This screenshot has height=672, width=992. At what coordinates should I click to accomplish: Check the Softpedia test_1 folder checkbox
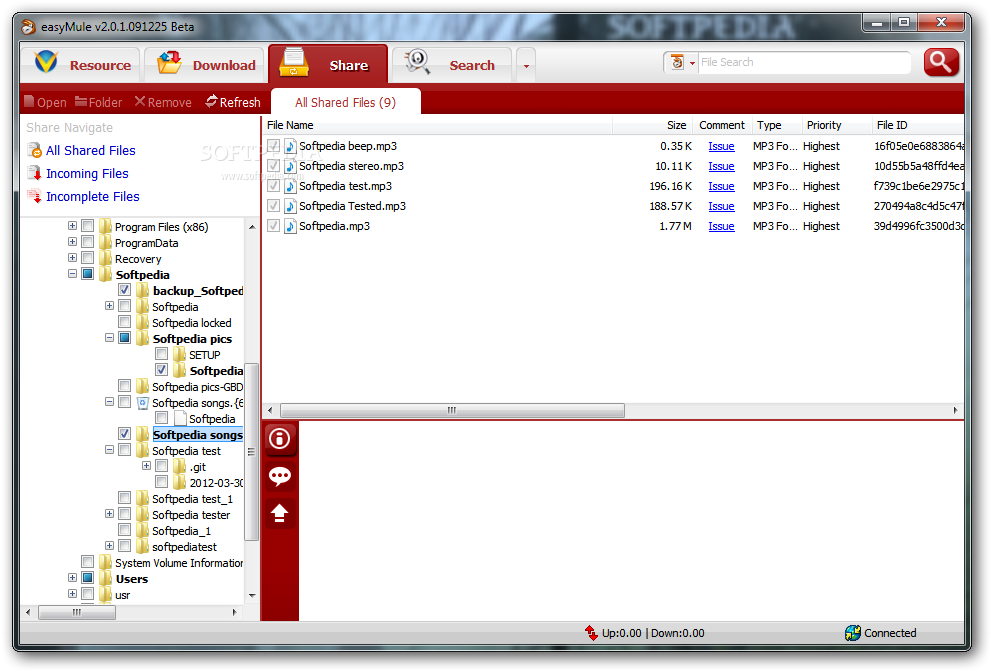(x=125, y=498)
